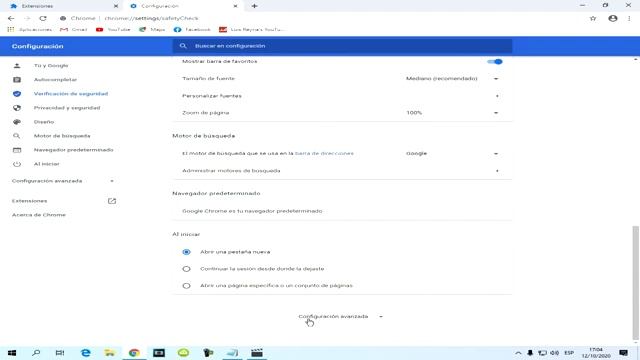Open external Extensiones link icon in sidebar

(112, 201)
